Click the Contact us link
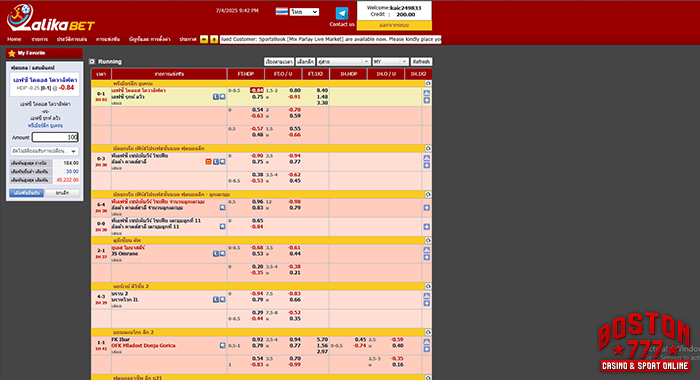700x380 pixels. click(x=342, y=24)
